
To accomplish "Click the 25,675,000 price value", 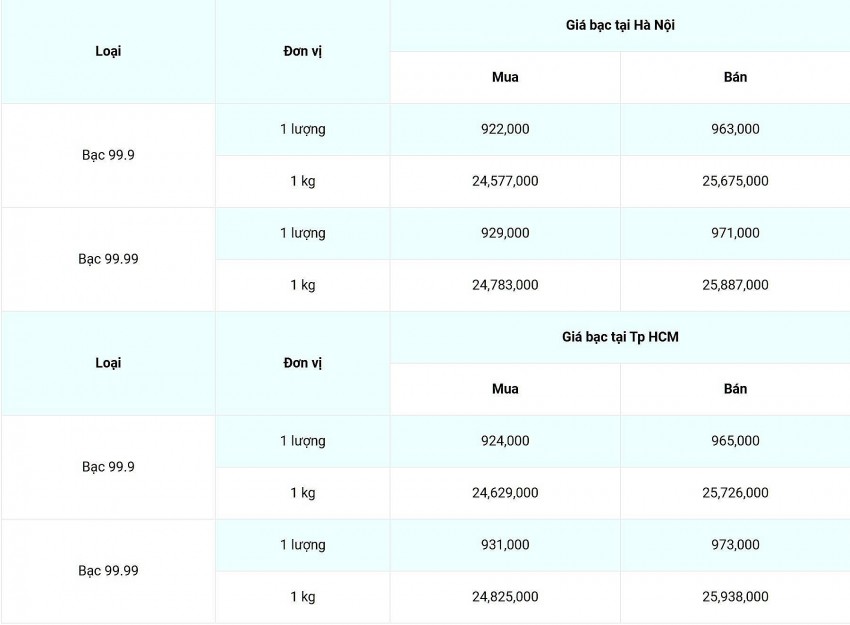I will click(735, 181).
